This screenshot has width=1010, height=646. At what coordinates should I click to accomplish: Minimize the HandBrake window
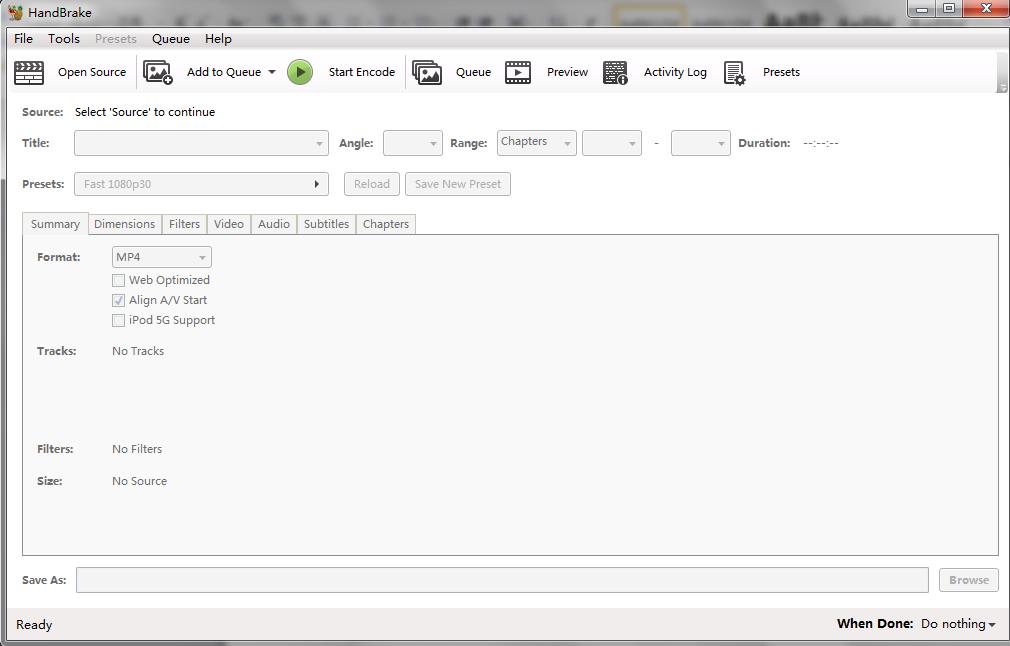pos(922,8)
